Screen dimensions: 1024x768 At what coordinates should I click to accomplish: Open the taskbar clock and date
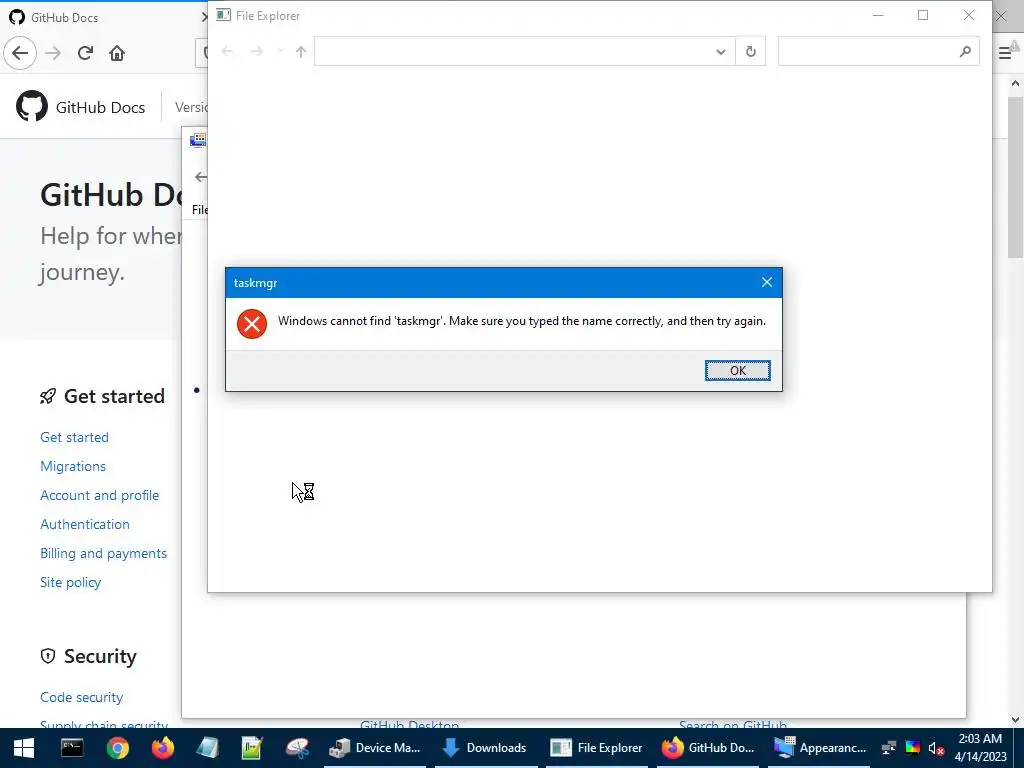pyautogui.click(x=980, y=748)
